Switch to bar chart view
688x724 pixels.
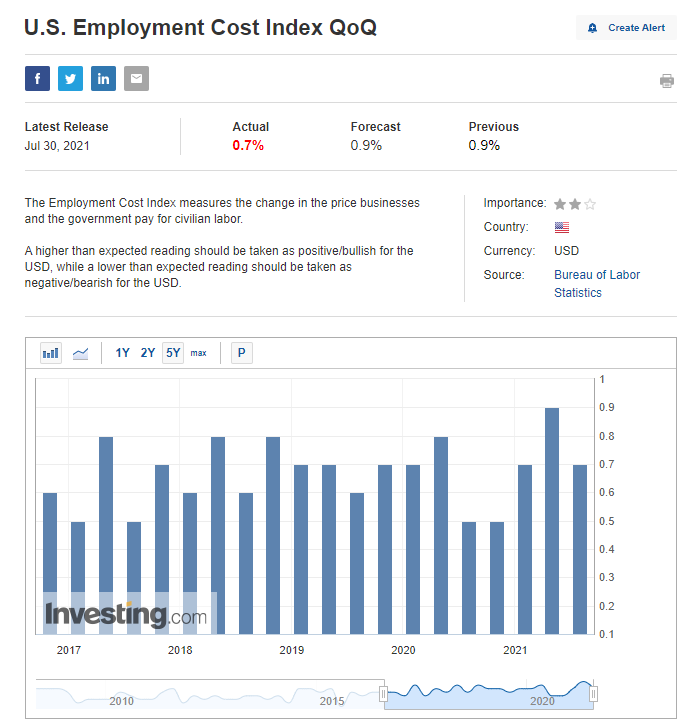pos(51,353)
